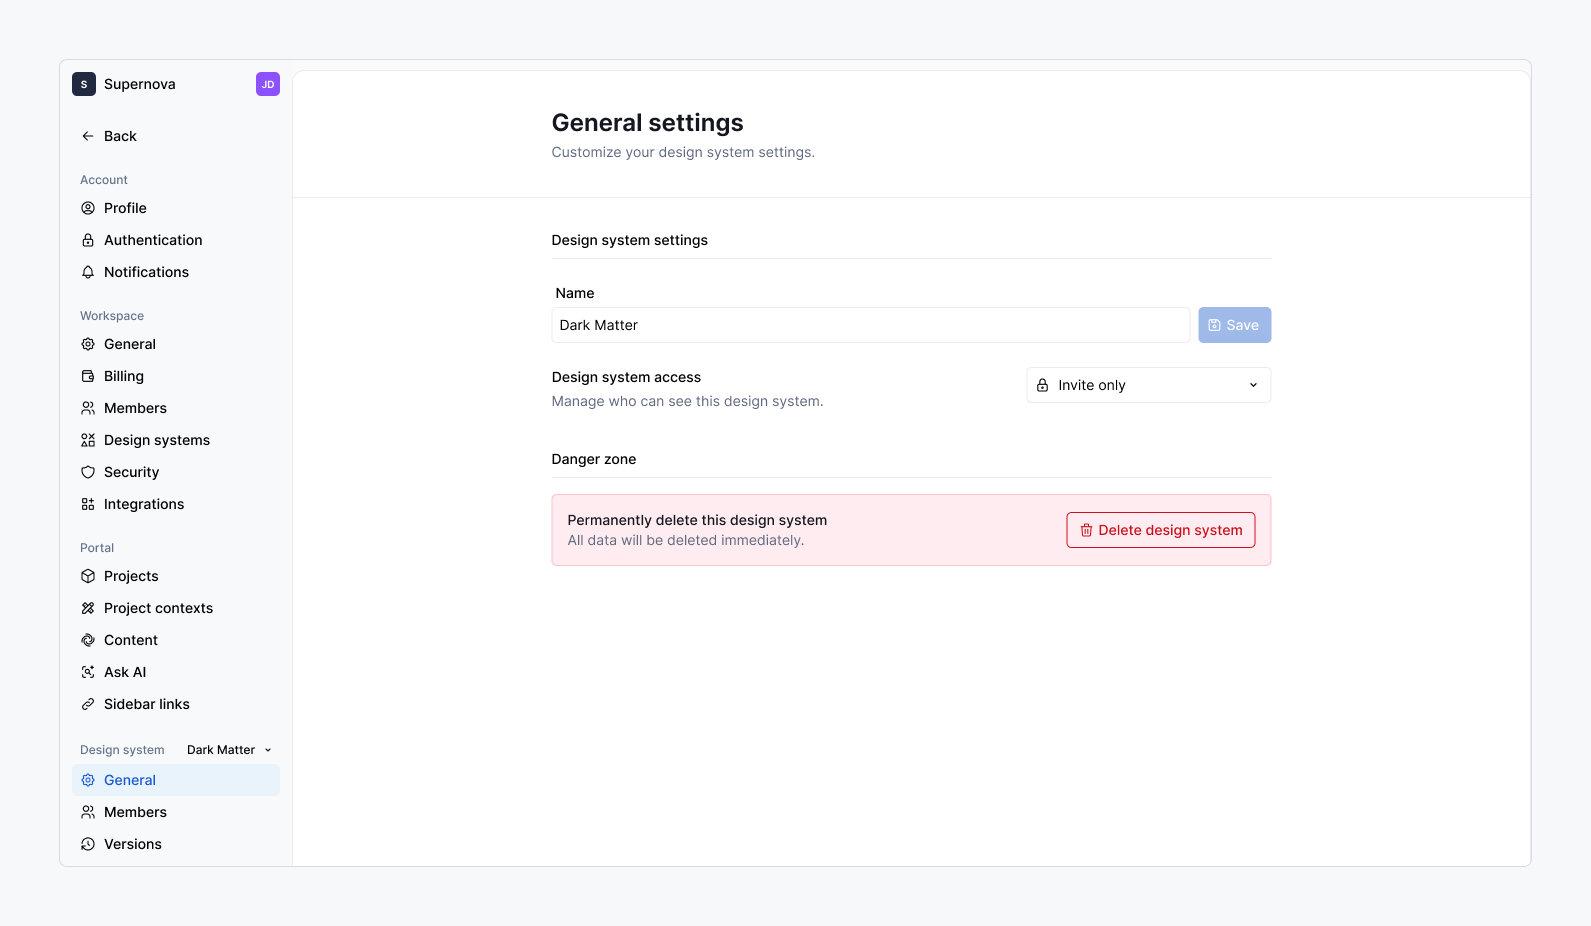The height and width of the screenshot is (926, 1591).
Task: Click the Supernova workspace logo icon
Action: [84, 84]
